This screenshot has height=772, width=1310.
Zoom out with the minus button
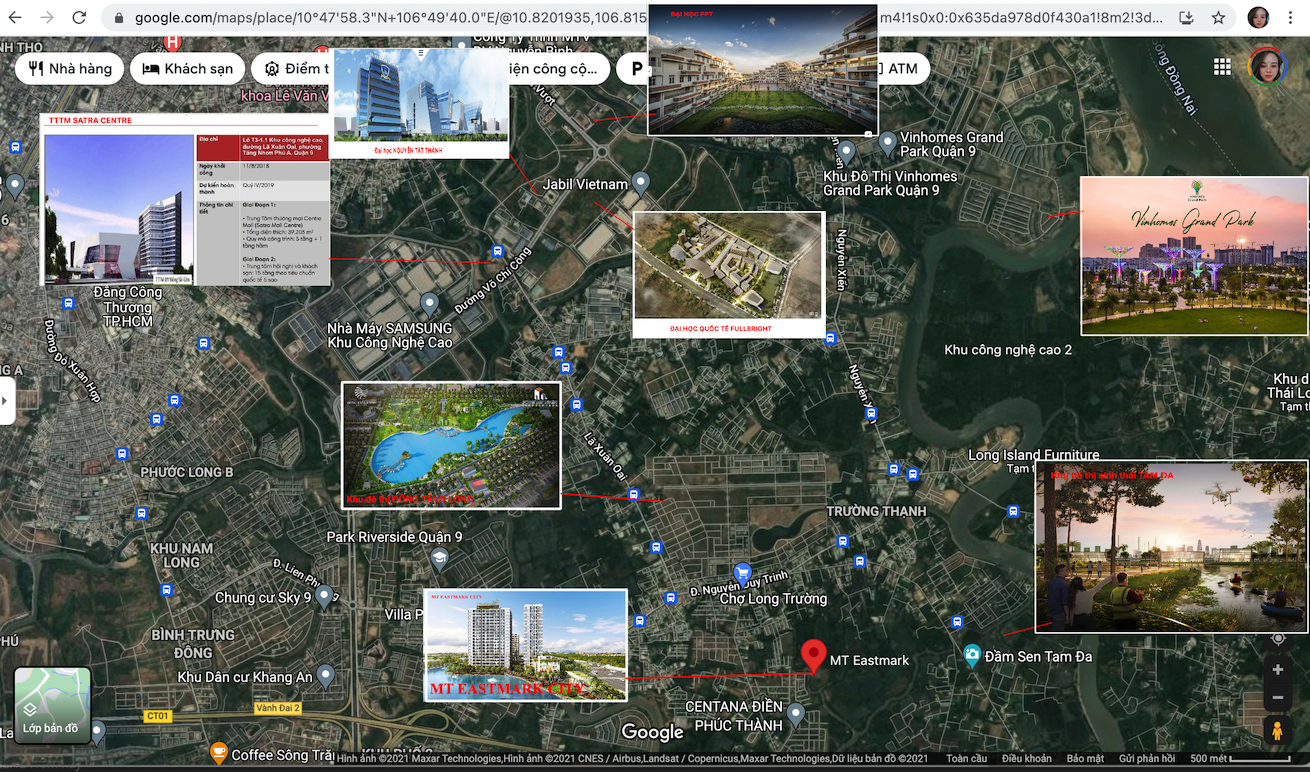tap(1277, 698)
